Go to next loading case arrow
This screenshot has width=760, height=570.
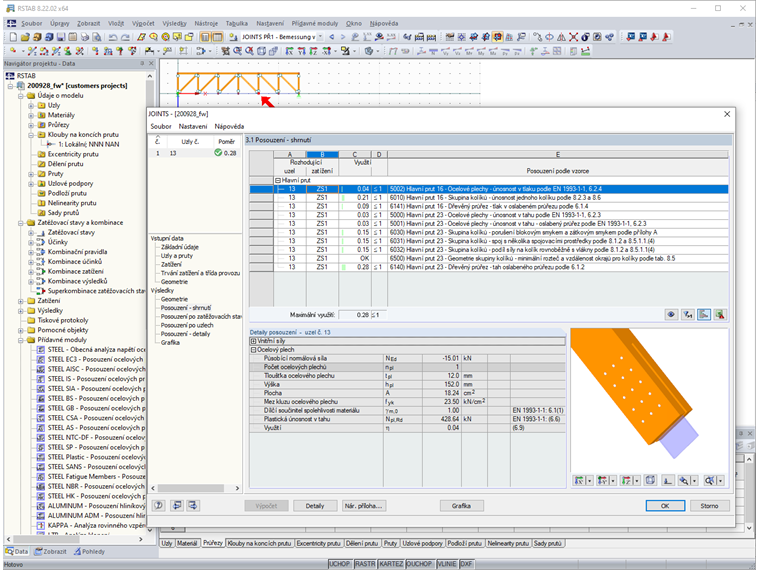coord(343,37)
